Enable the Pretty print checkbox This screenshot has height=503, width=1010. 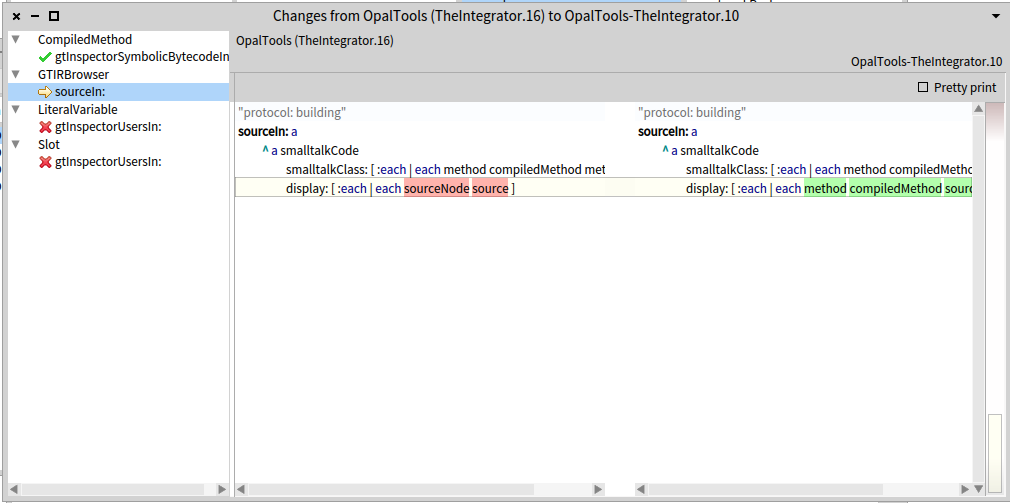pyautogui.click(x=923, y=88)
